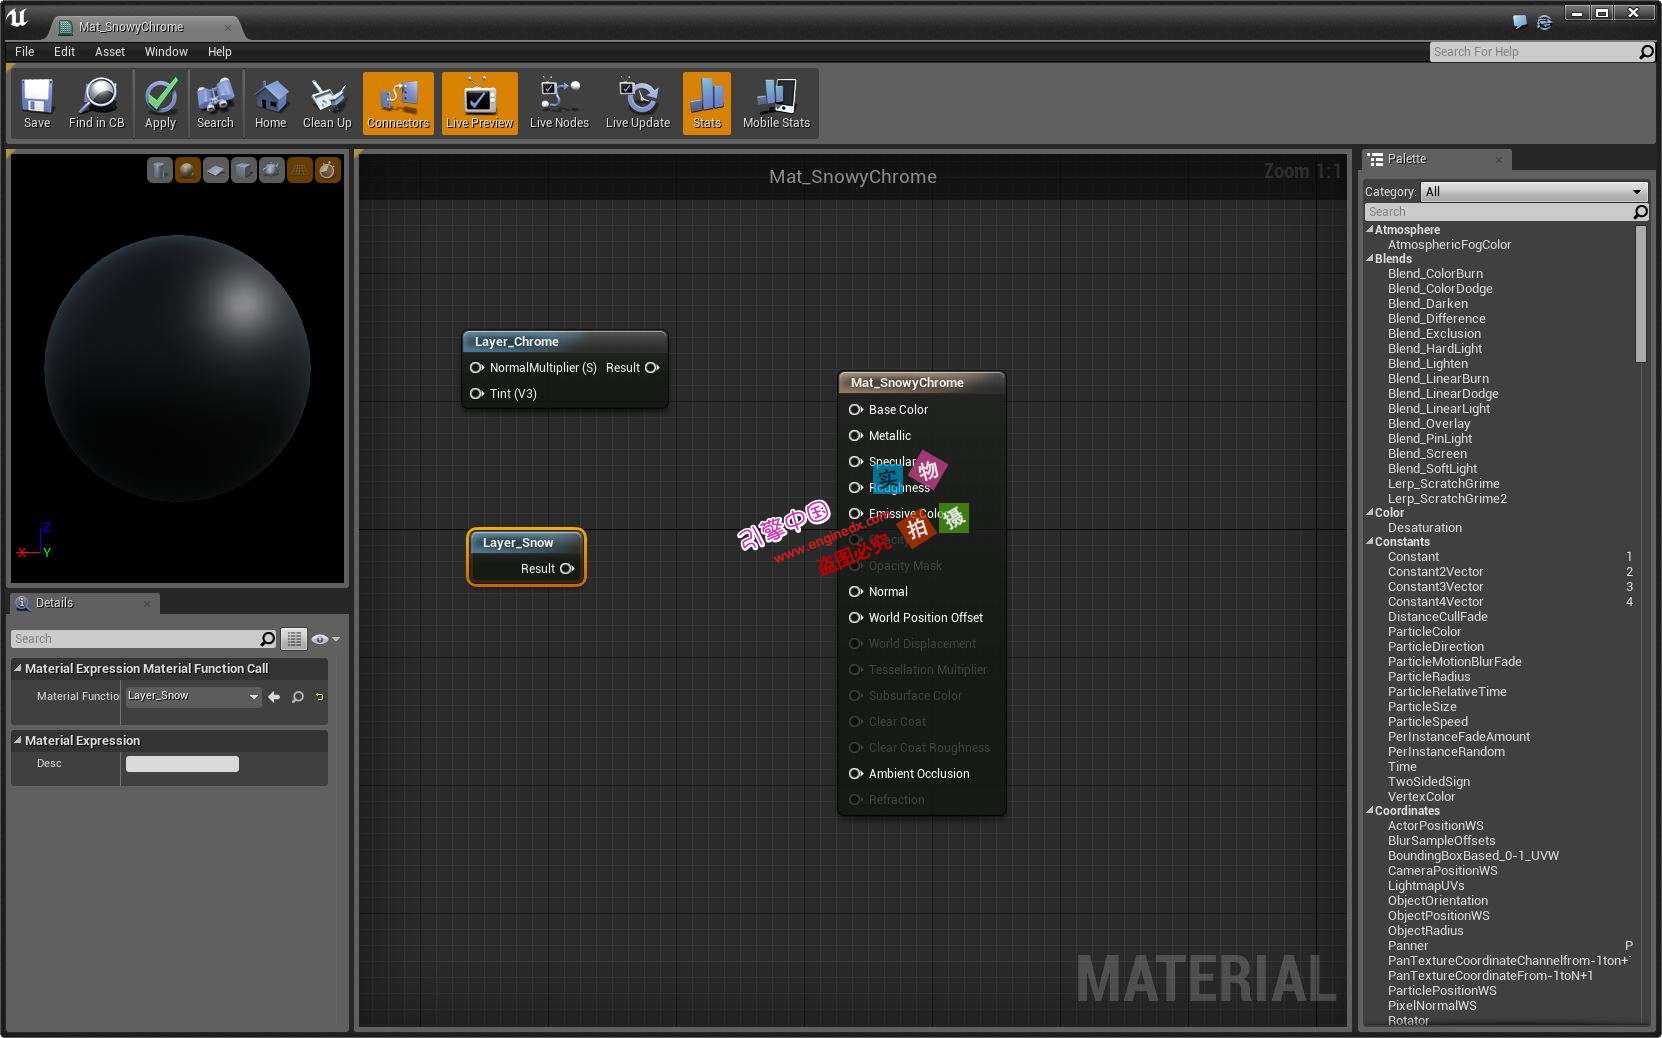1662x1038 pixels.
Task: Click the Metallic input pin
Action: click(x=856, y=436)
